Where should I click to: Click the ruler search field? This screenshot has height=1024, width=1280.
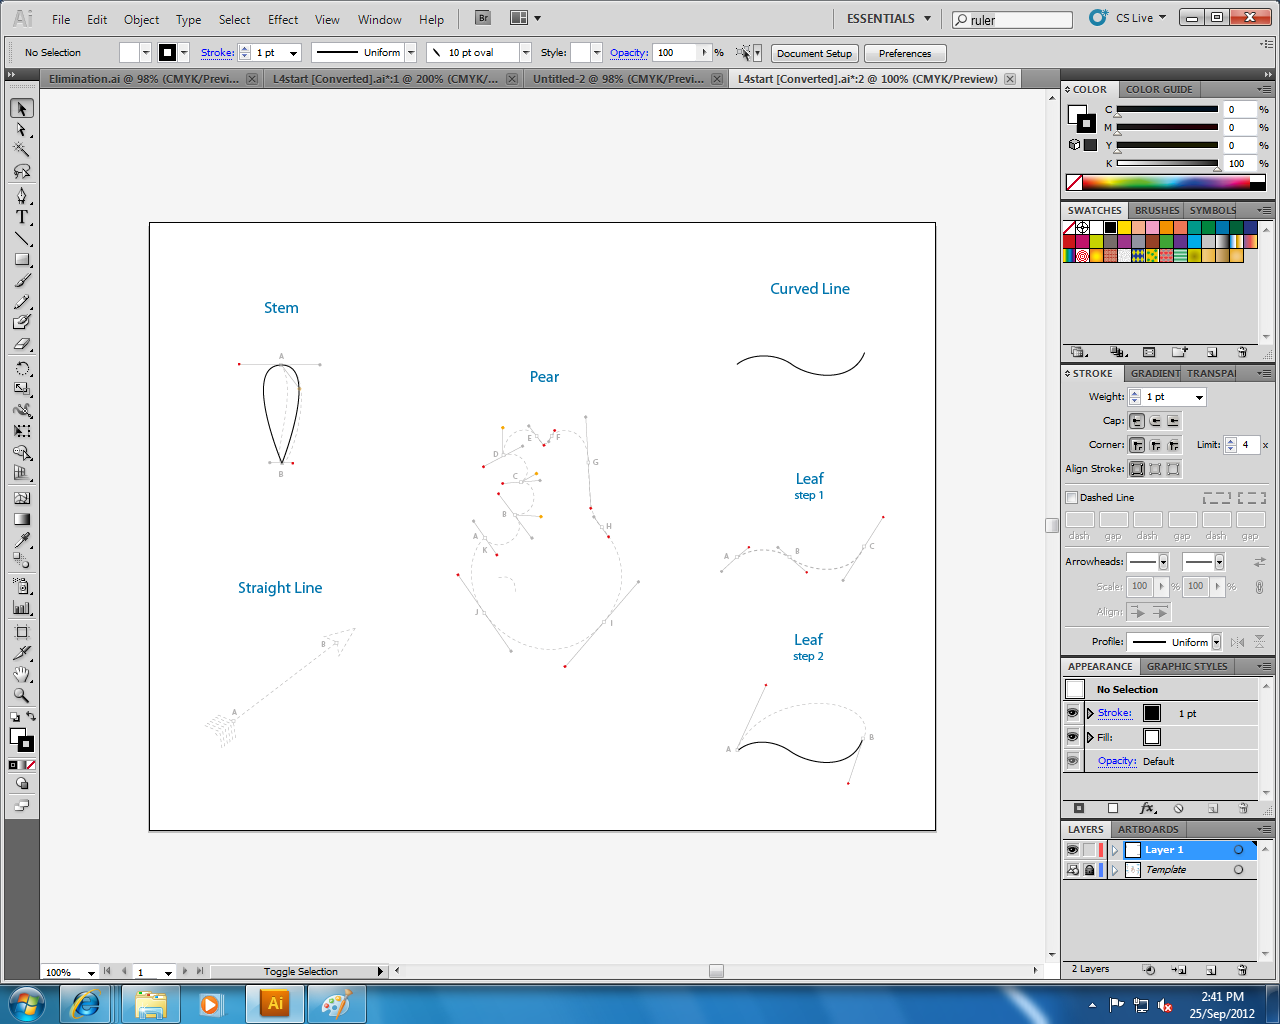click(x=1010, y=18)
